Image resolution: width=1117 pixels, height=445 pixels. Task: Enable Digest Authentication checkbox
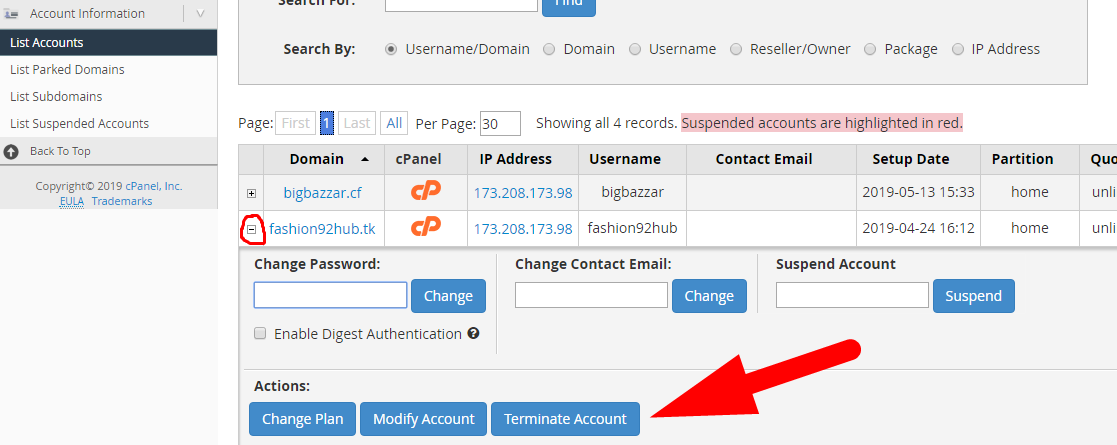[260, 334]
